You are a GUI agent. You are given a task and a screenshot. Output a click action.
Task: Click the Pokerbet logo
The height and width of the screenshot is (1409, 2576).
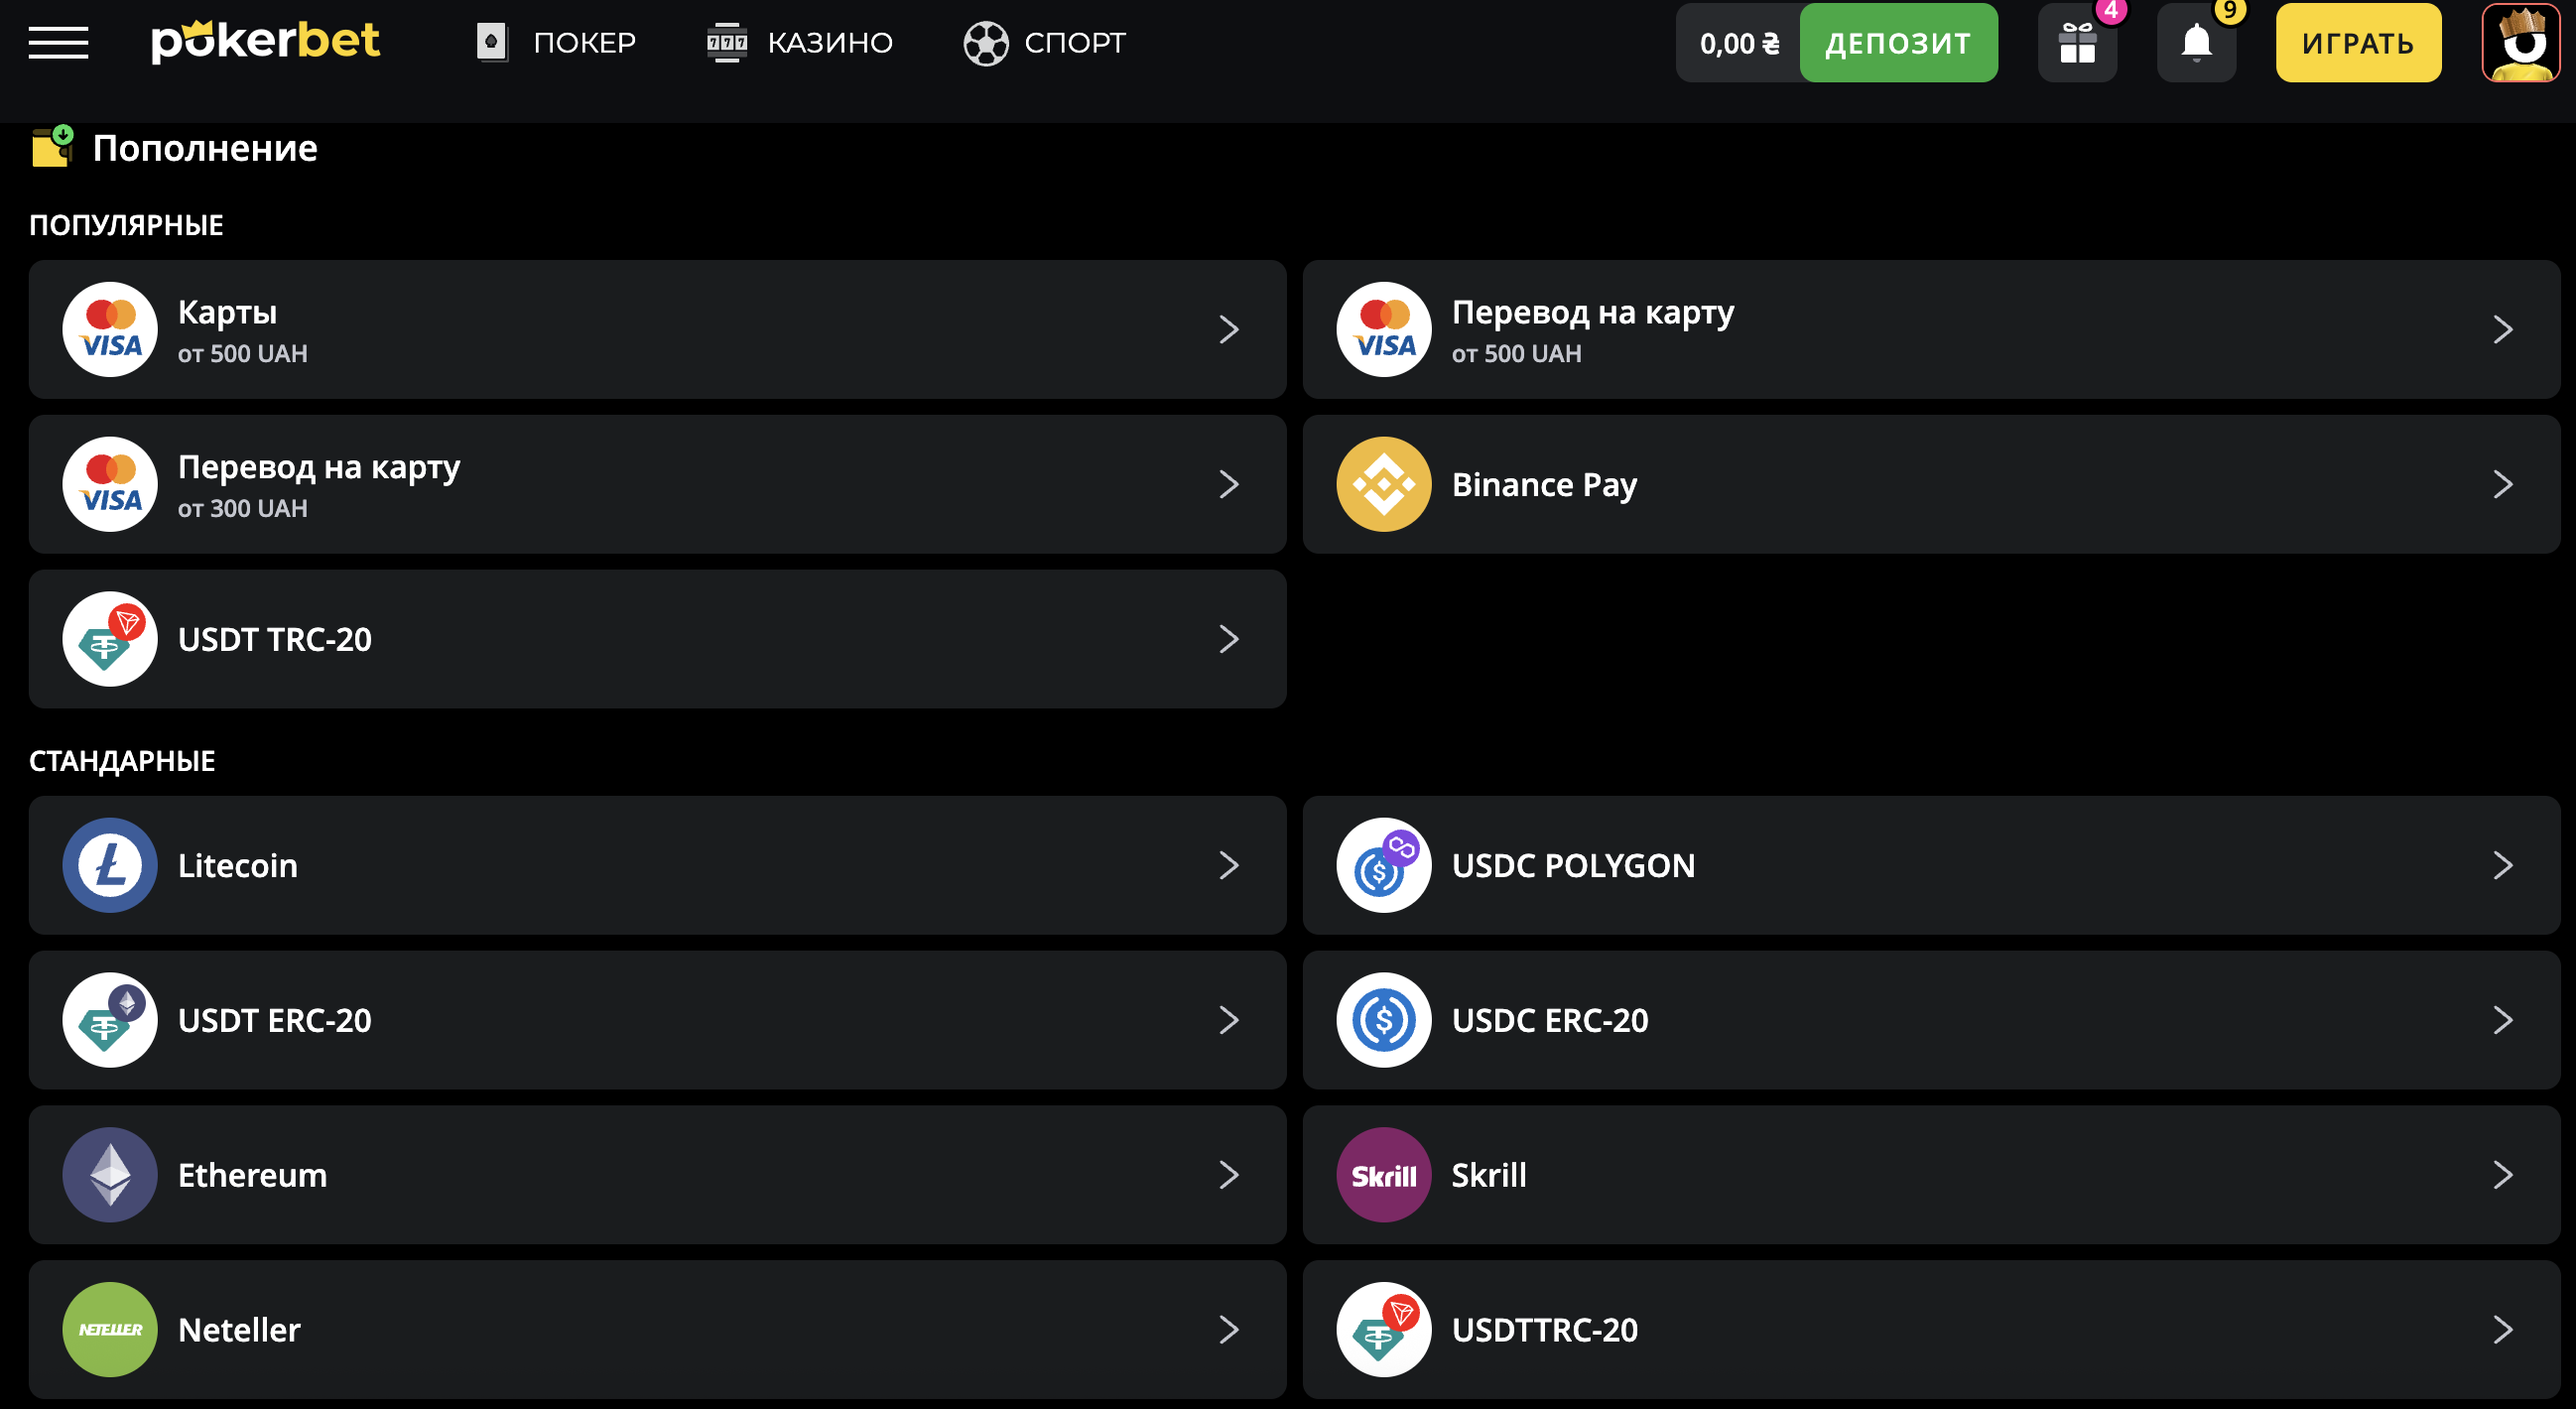(266, 42)
